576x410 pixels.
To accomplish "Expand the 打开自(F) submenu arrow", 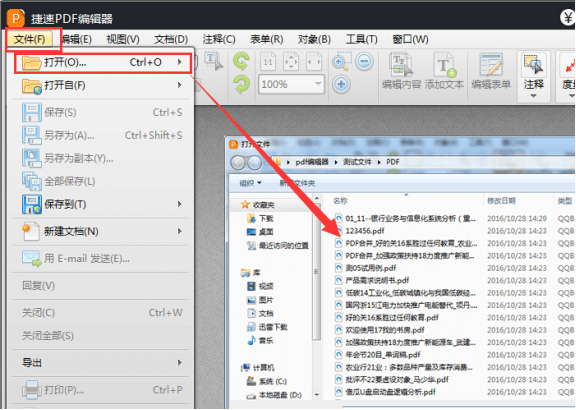I will tap(180, 85).
